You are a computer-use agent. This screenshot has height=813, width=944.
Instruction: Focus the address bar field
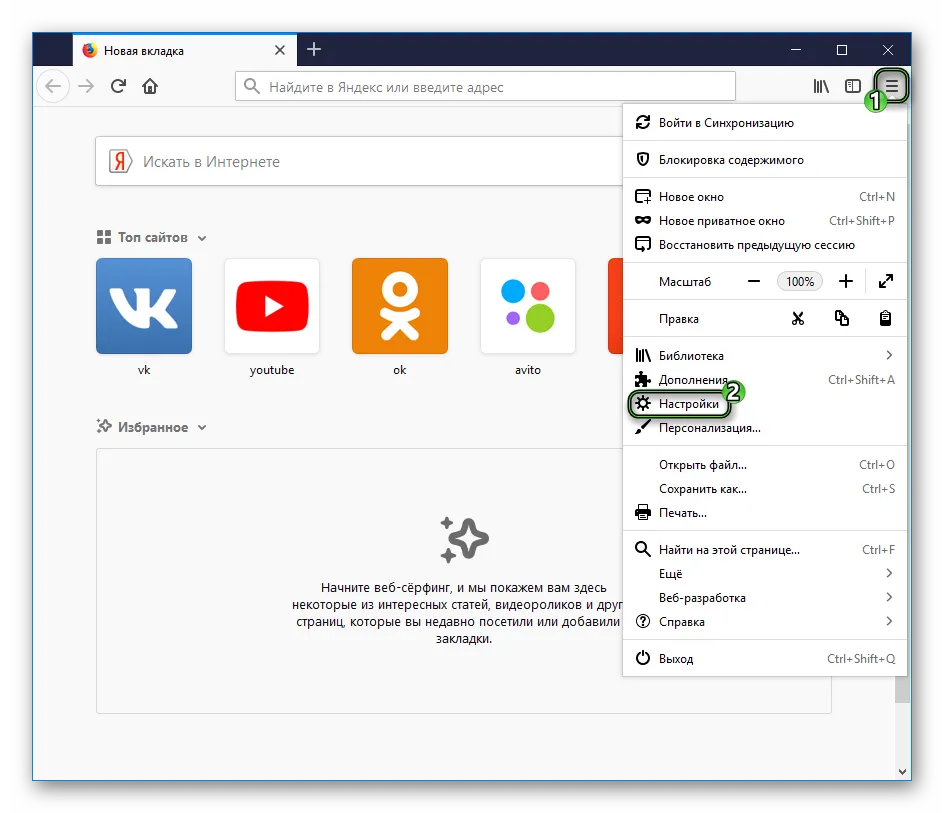click(x=485, y=87)
